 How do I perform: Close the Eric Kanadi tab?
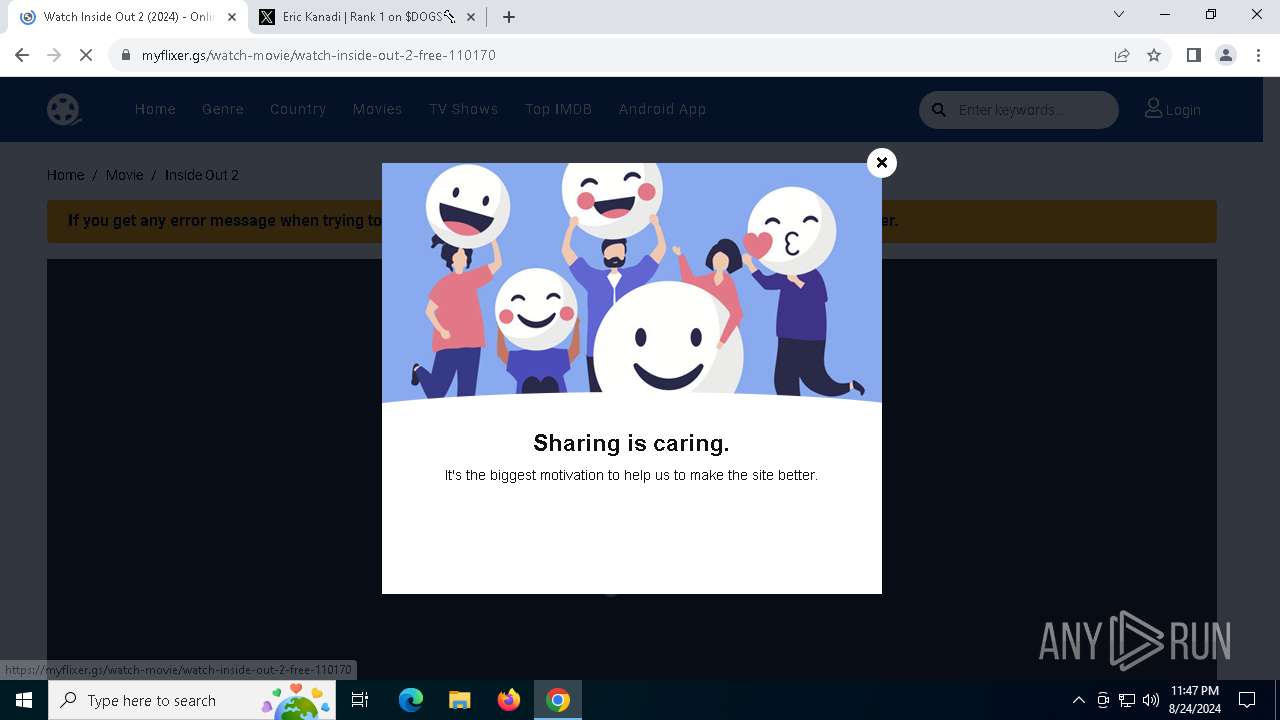tap(471, 17)
